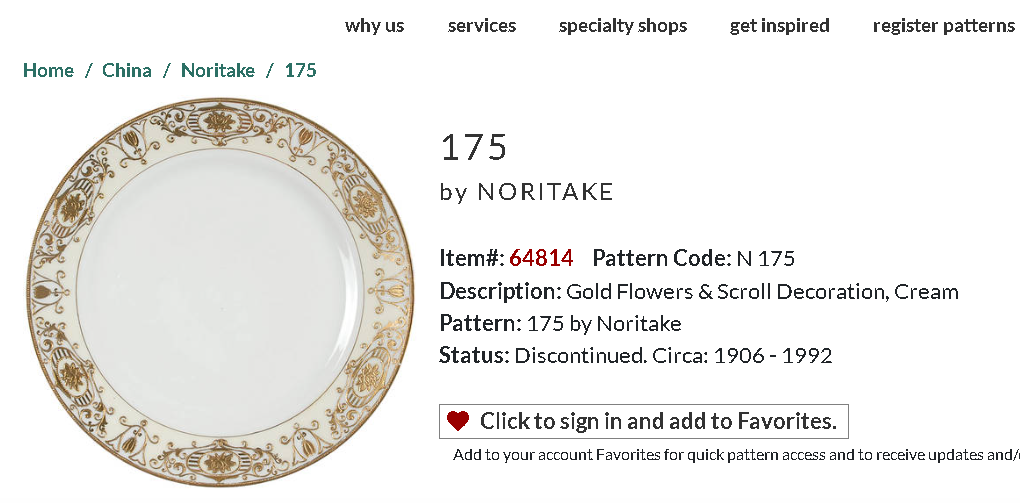Click the red heart favorites icon
The width and height of the screenshot is (1020, 503).
tap(458, 421)
